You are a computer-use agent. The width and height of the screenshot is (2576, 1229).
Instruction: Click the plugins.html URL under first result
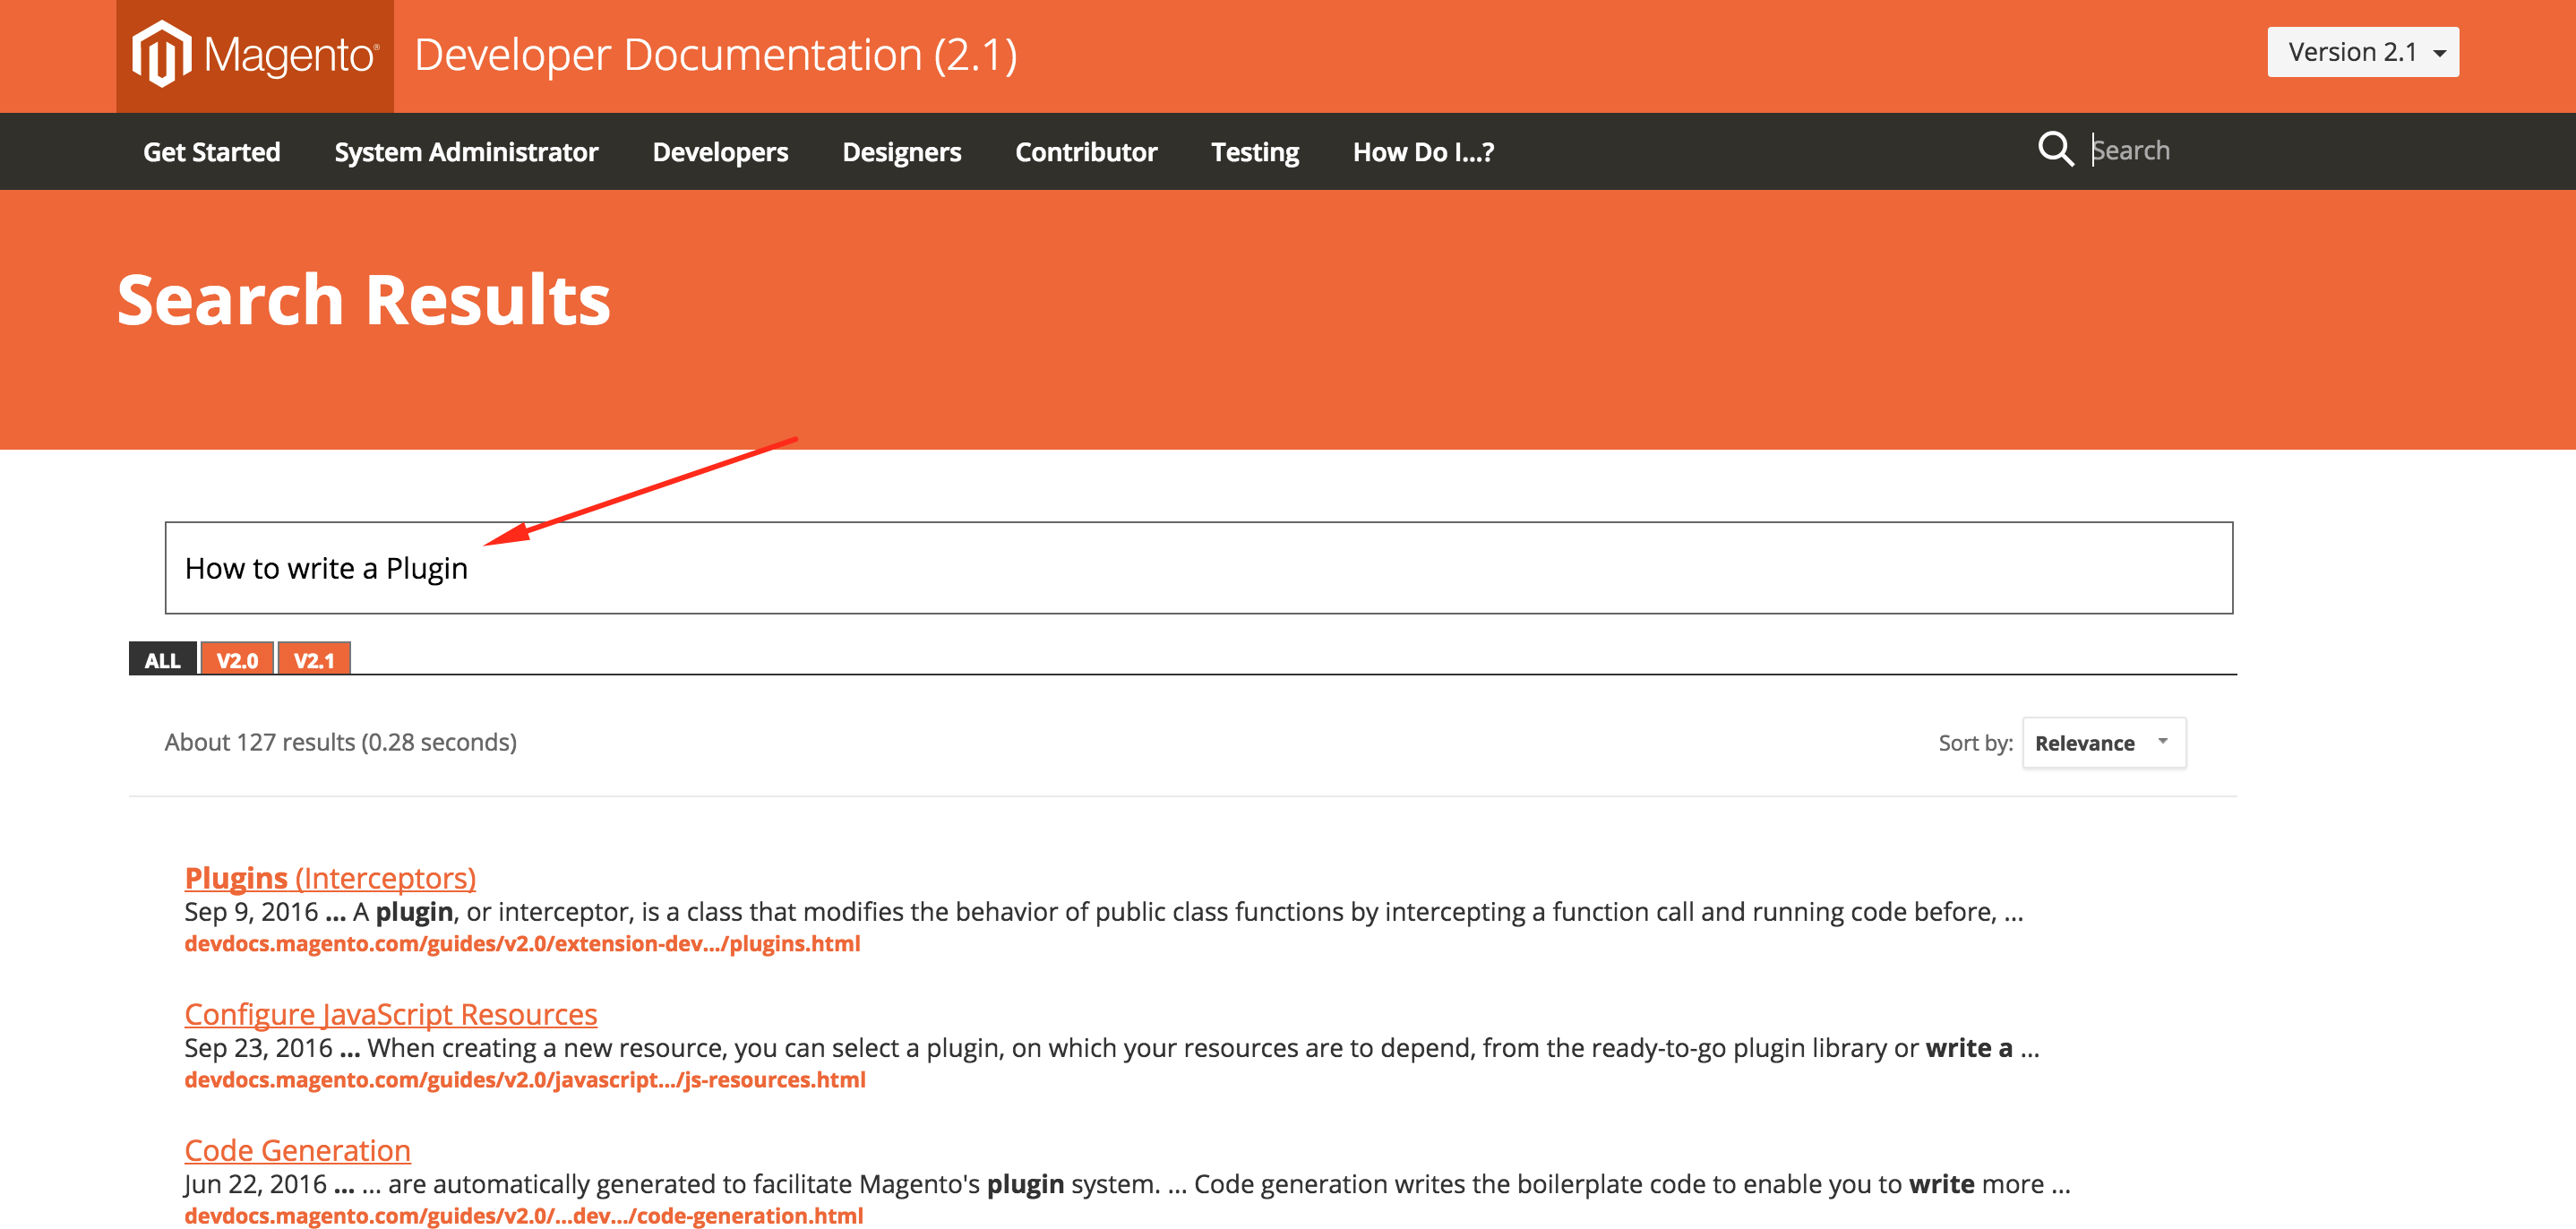pos(522,943)
